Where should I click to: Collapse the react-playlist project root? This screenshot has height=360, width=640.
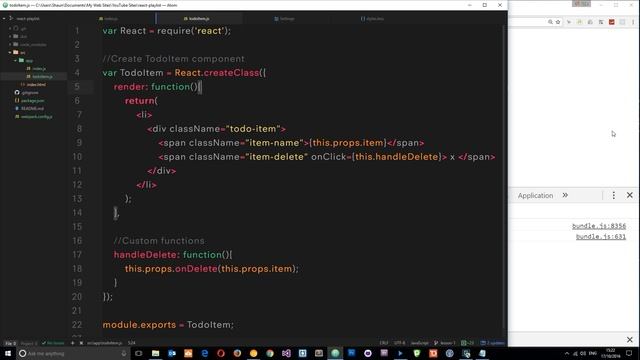click(x=4, y=18)
